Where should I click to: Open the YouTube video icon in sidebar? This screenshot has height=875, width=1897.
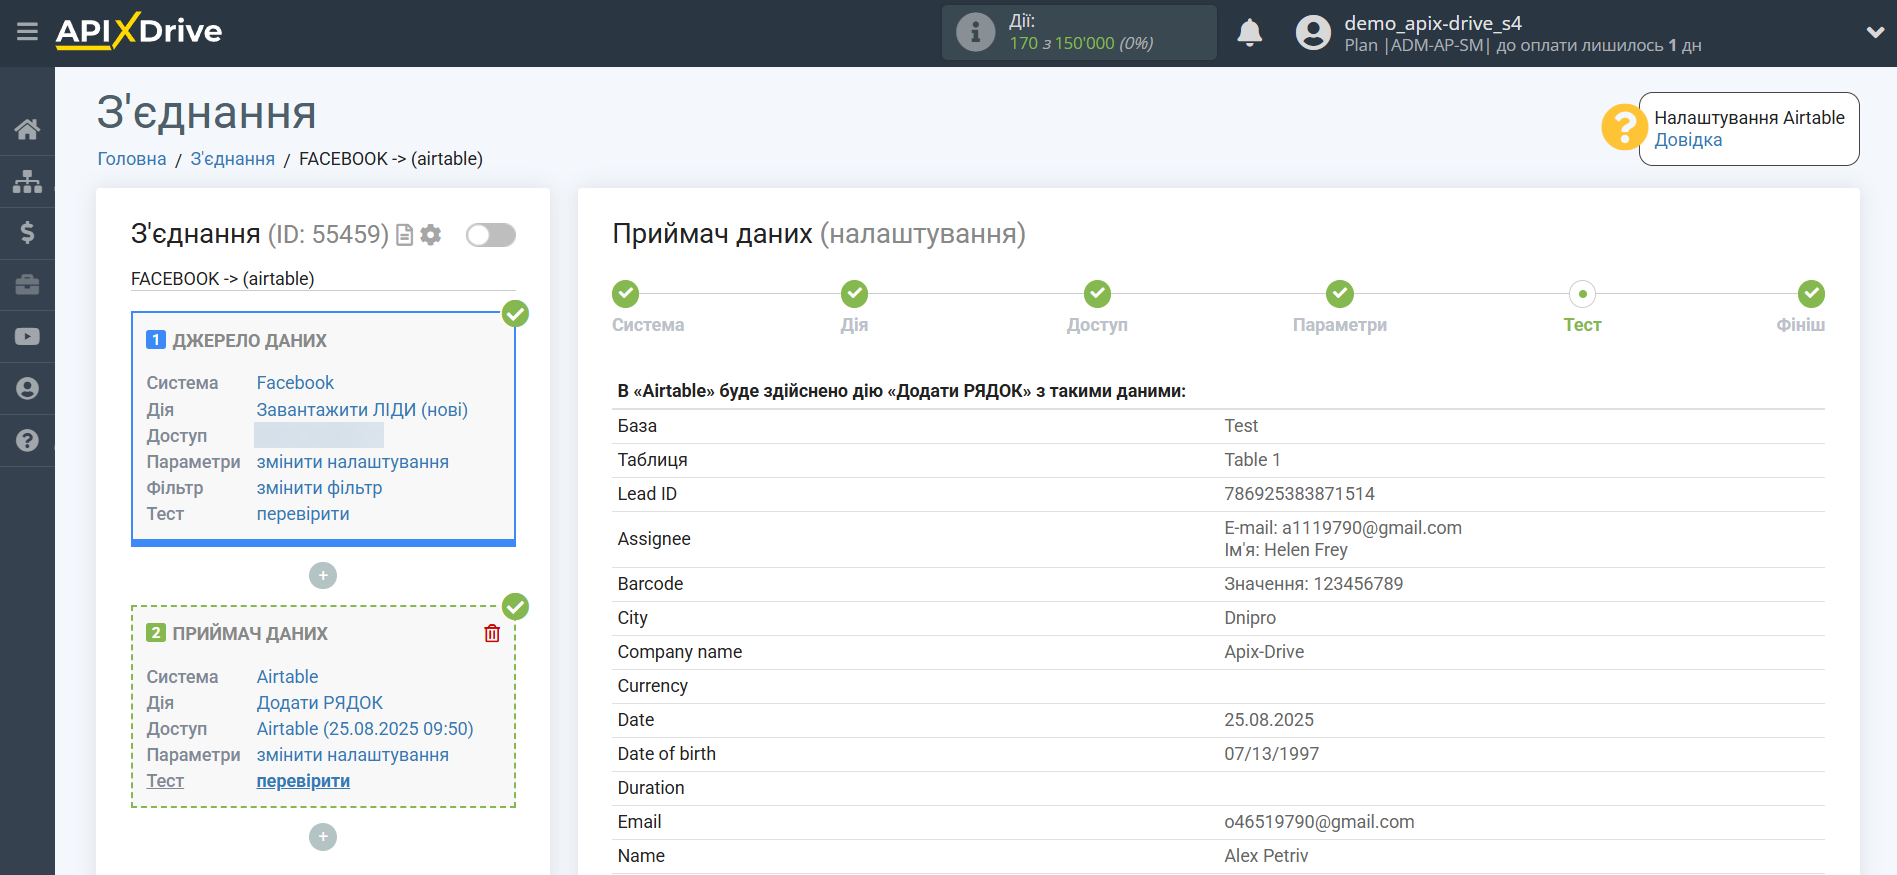pyautogui.click(x=27, y=337)
